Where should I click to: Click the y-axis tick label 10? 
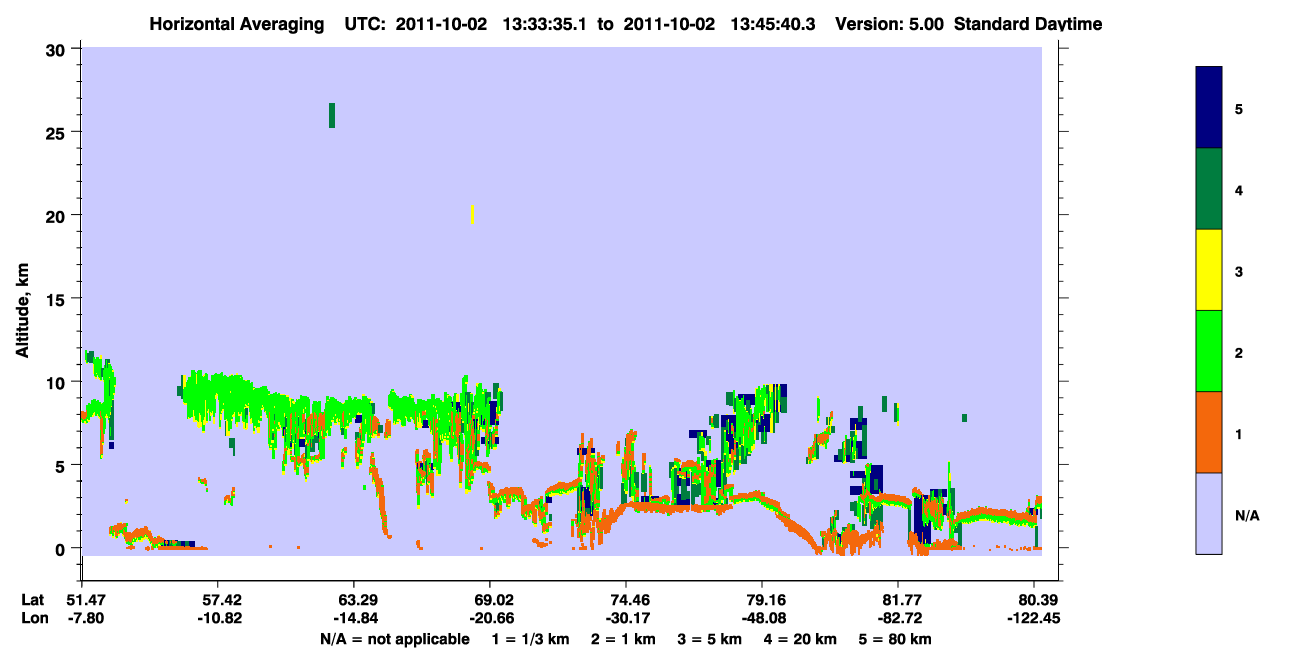tap(57, 382)
